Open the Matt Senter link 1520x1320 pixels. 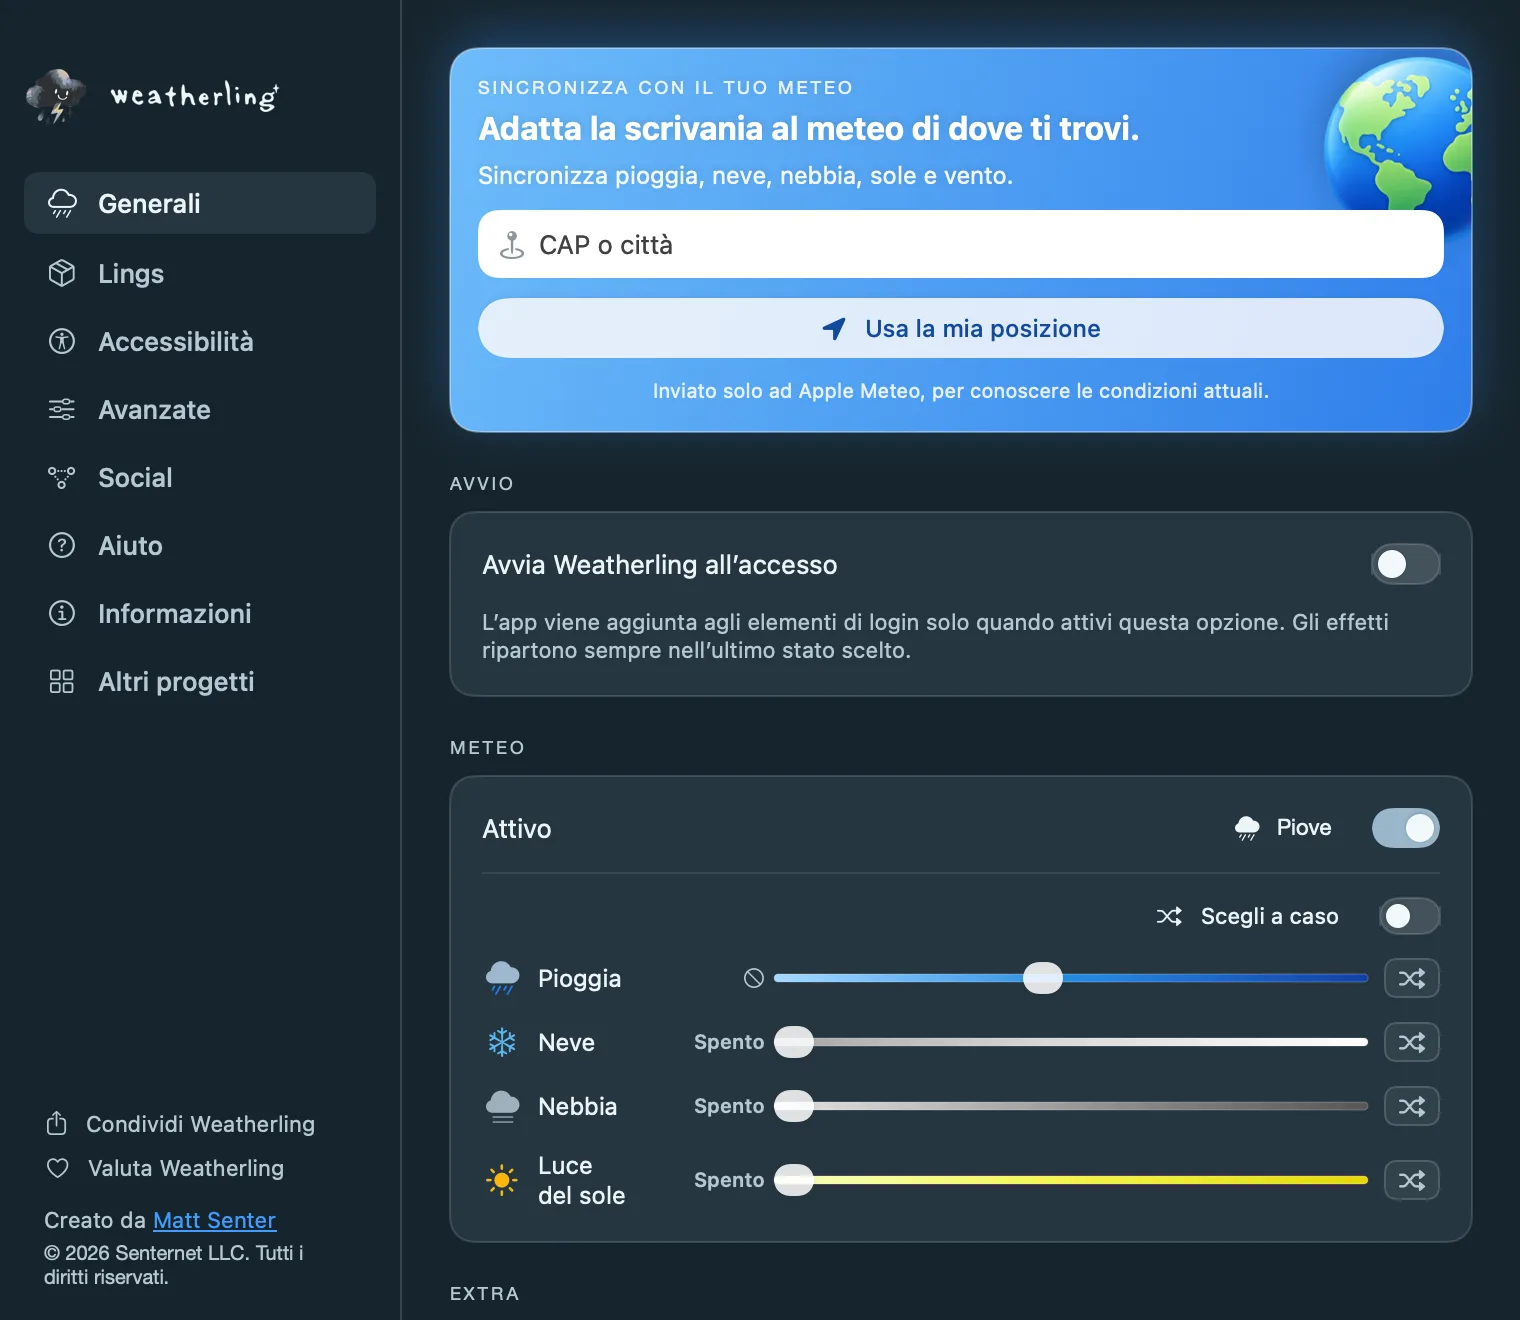214,1220
